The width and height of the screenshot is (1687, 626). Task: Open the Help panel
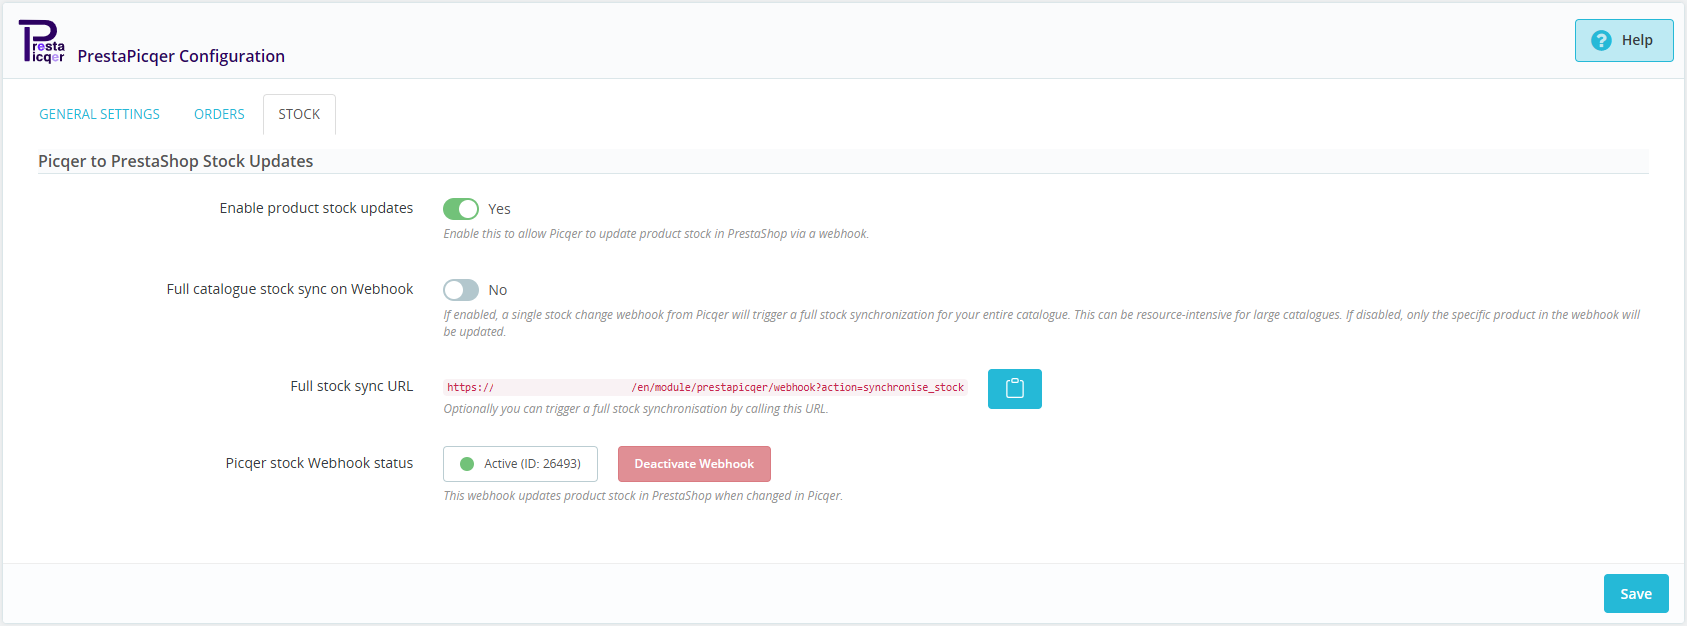(1623, 40)
